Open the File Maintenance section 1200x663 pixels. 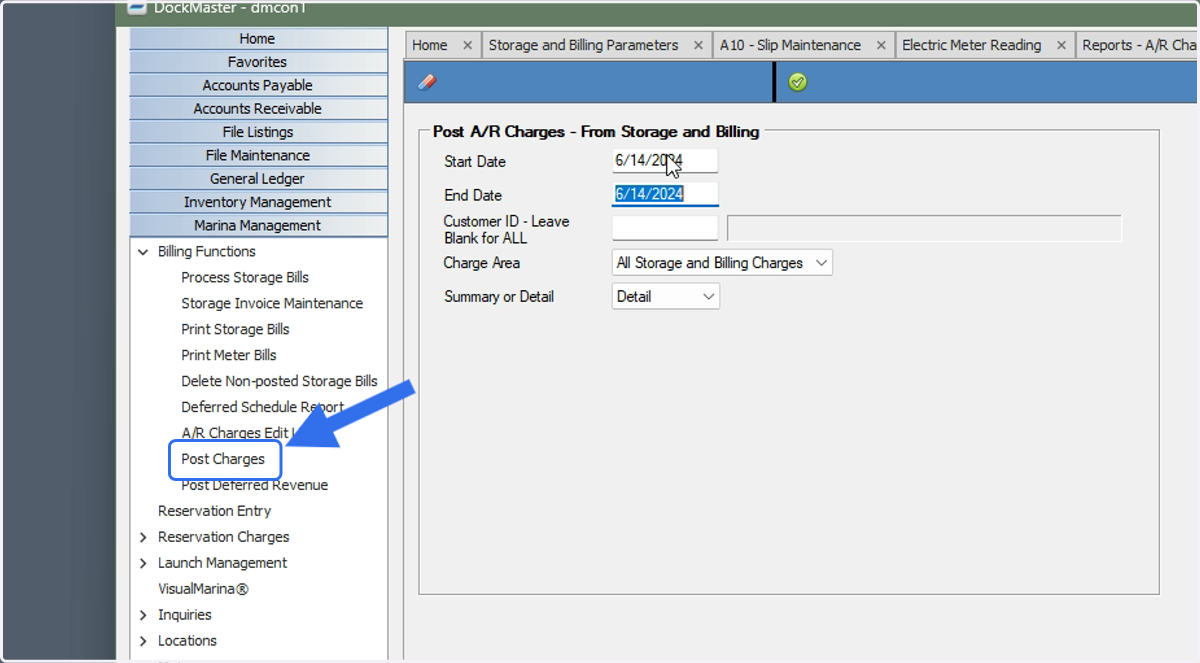click(258, 155)
